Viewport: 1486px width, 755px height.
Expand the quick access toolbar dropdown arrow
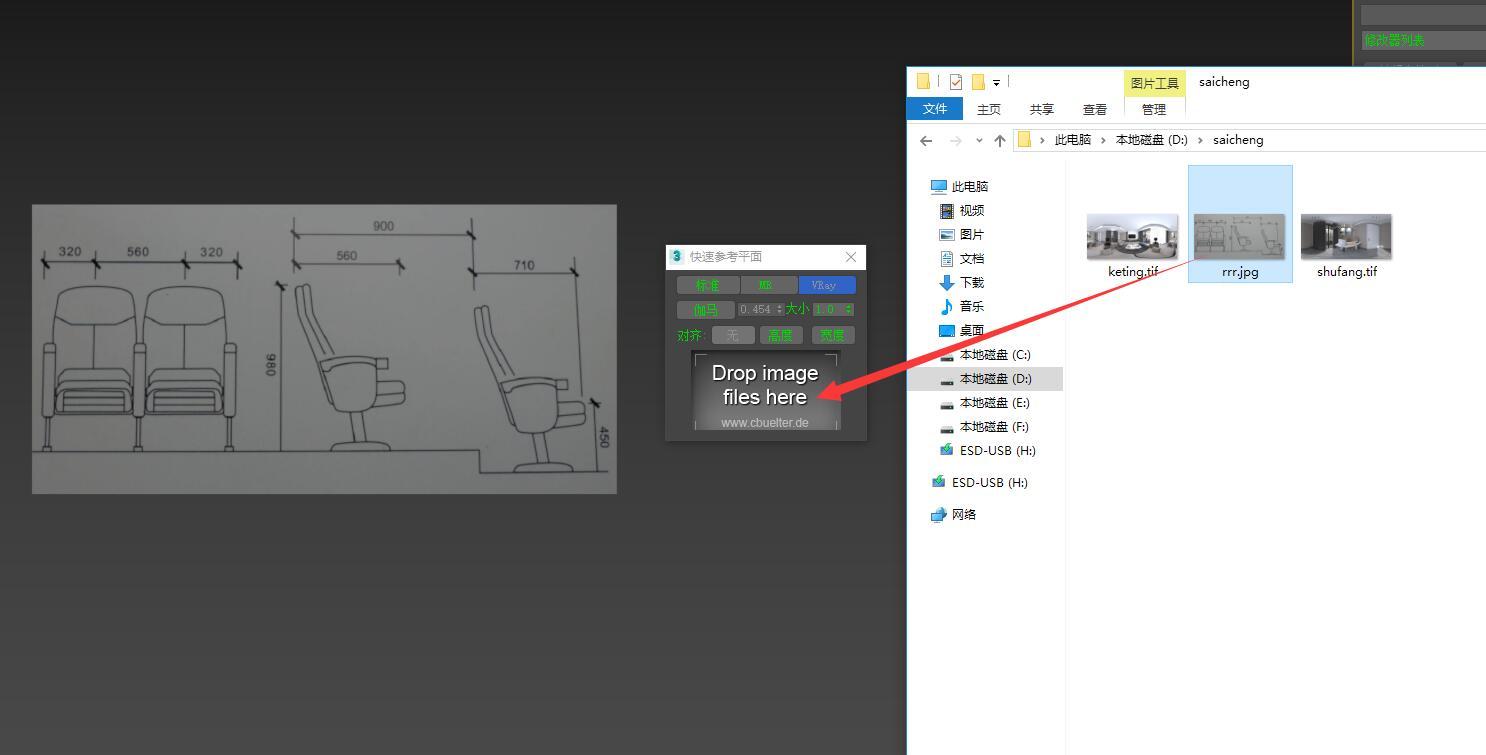996,83
